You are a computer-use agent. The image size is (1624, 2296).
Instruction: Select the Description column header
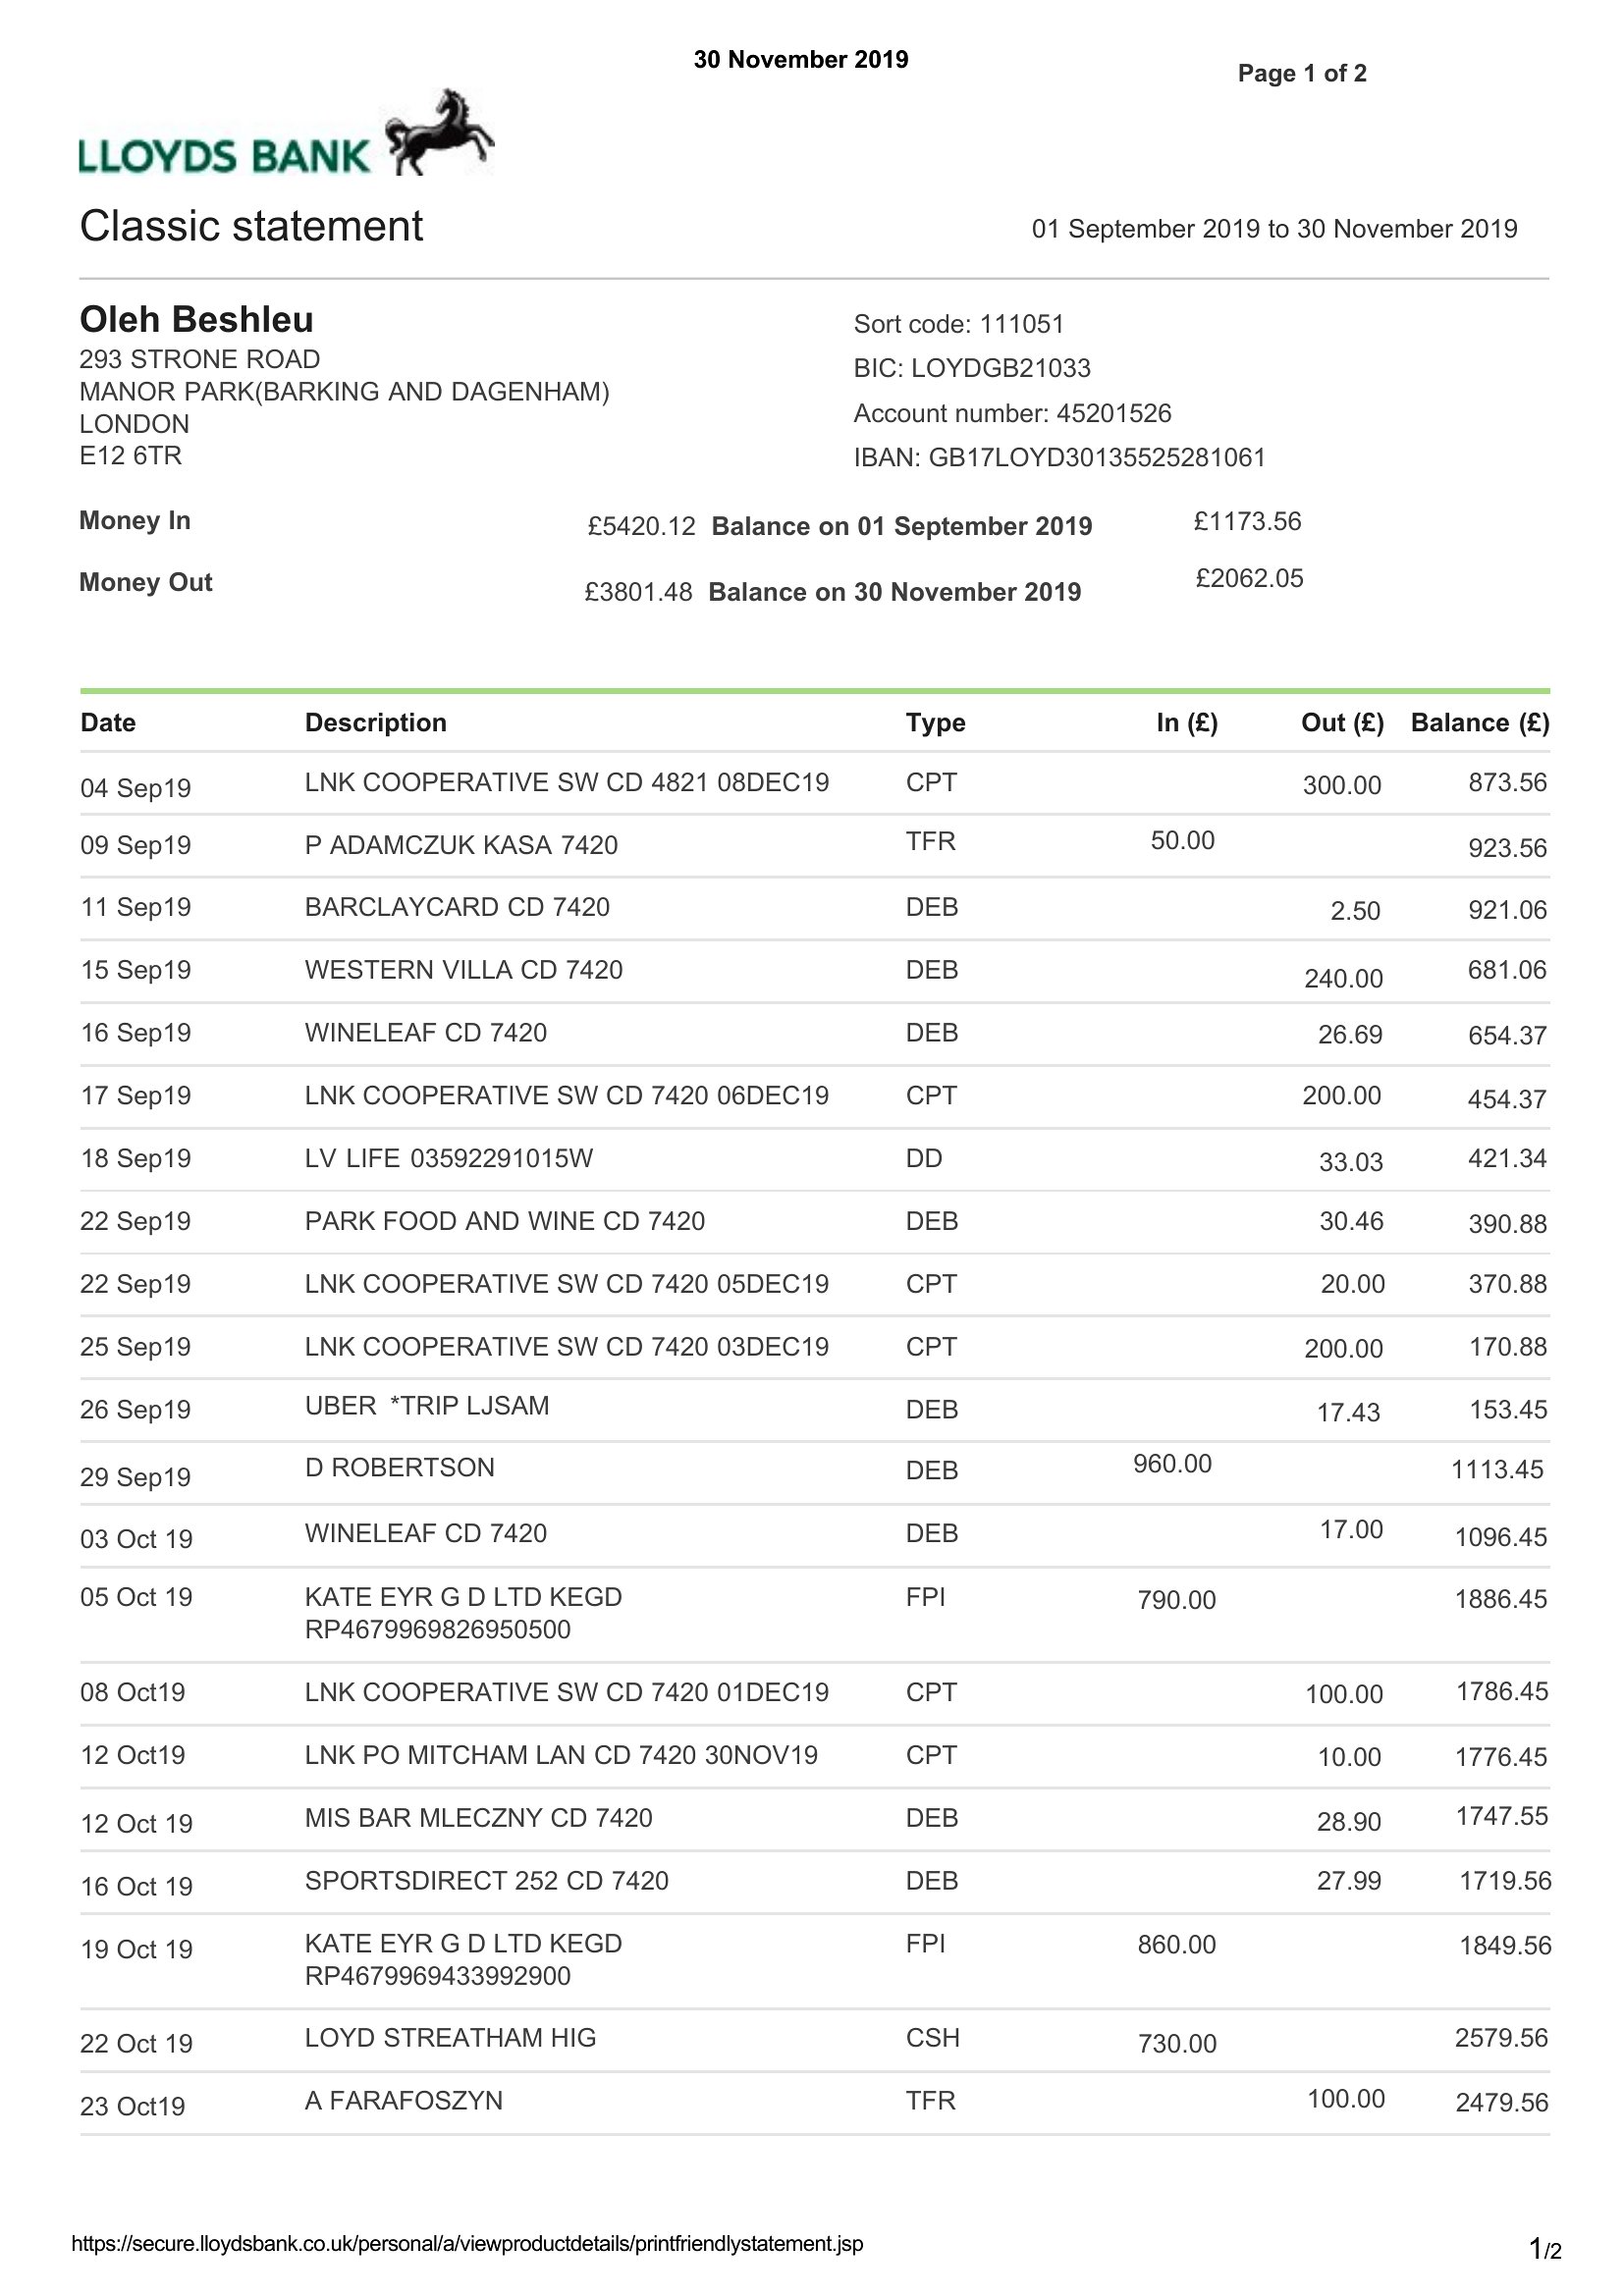[376, 723]
